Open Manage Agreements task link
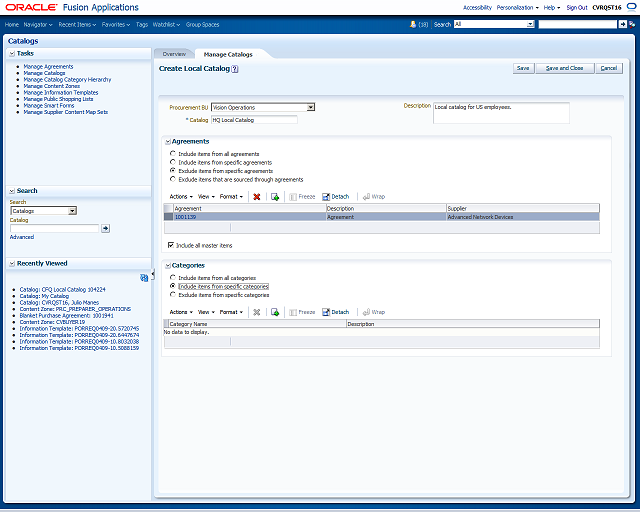The width and height of the screenshot is (640, 512). pos(48,67)
